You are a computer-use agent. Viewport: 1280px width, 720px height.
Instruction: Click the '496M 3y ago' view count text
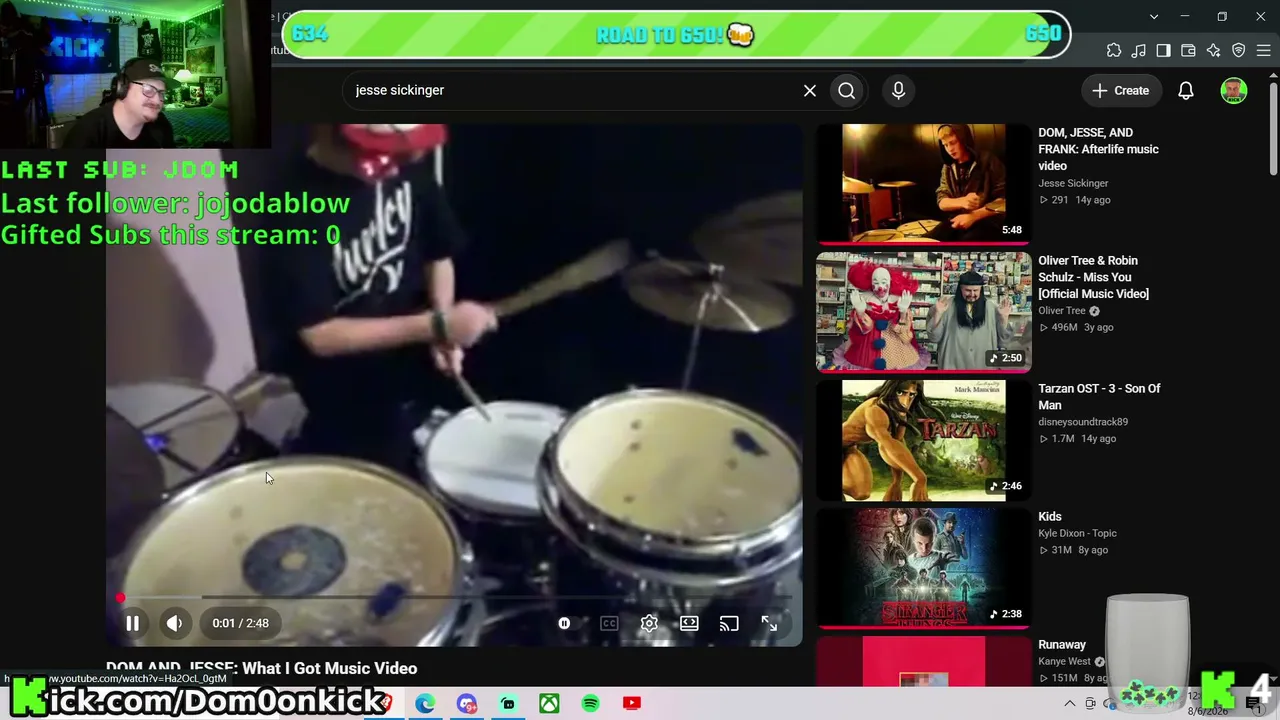pyautogui.click(x=1076, y=327)
